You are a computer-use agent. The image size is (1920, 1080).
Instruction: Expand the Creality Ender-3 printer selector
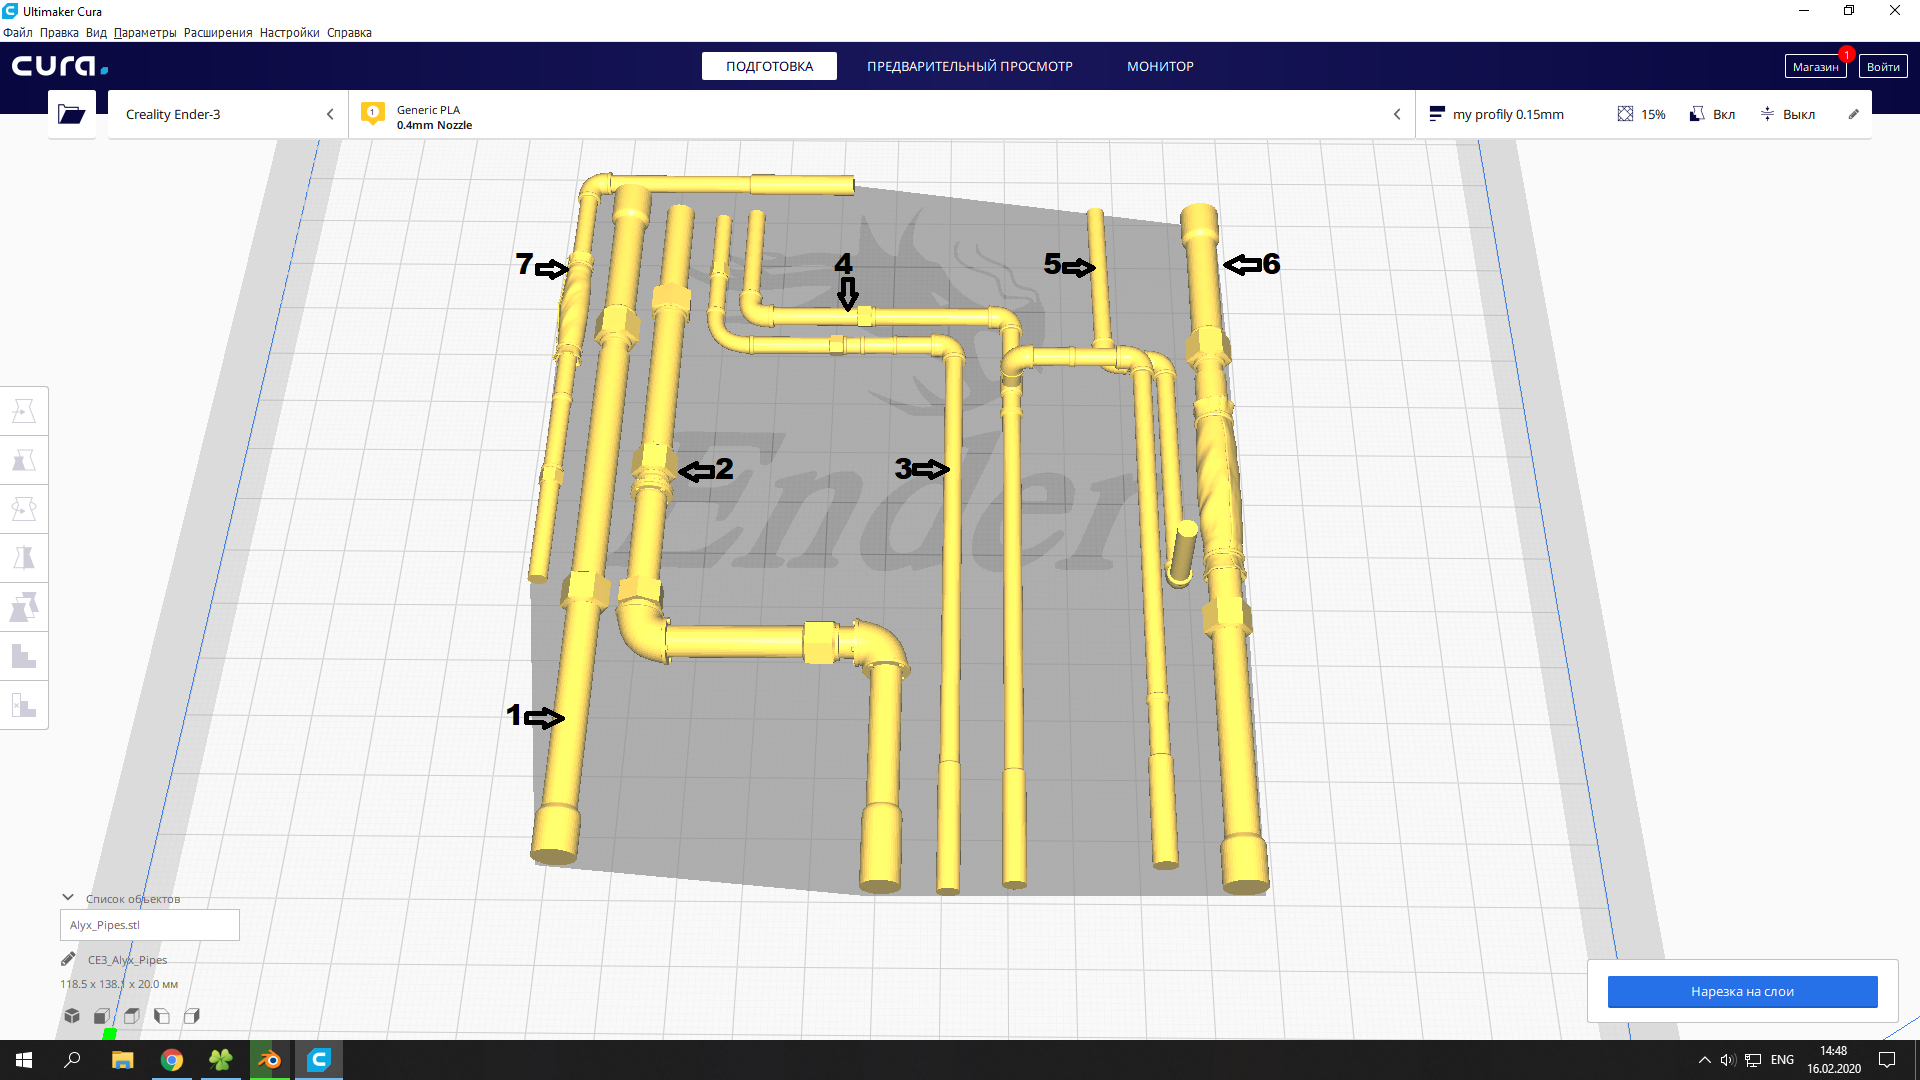coord(228,114)
